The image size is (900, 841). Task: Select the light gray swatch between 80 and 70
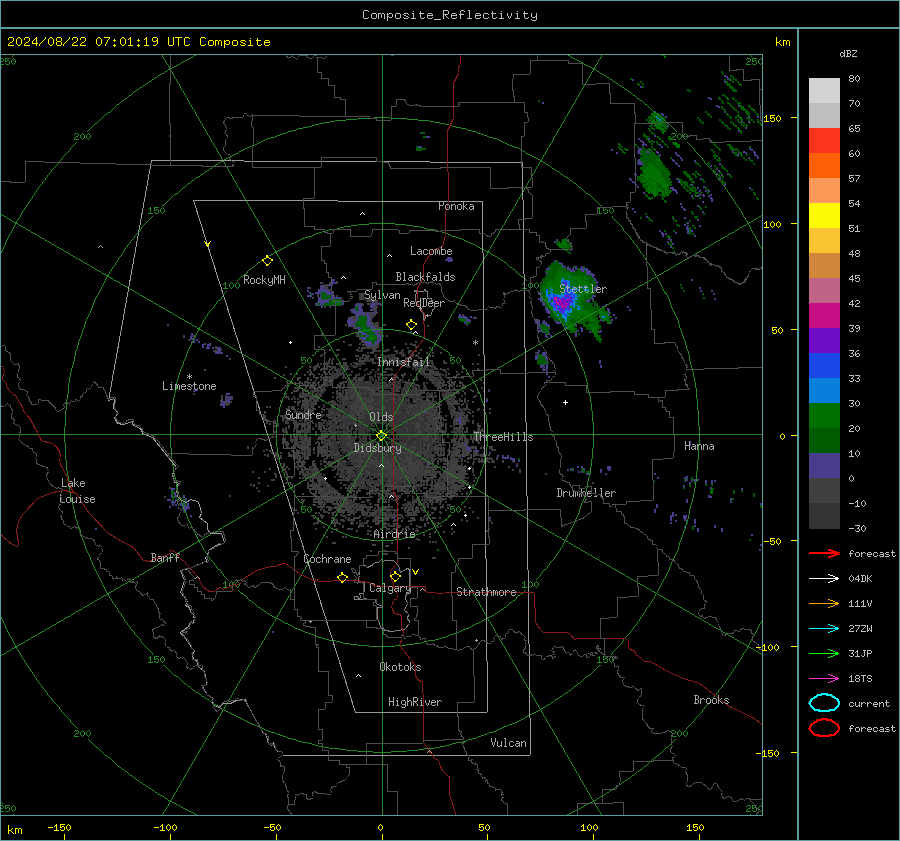coord(824,91)
